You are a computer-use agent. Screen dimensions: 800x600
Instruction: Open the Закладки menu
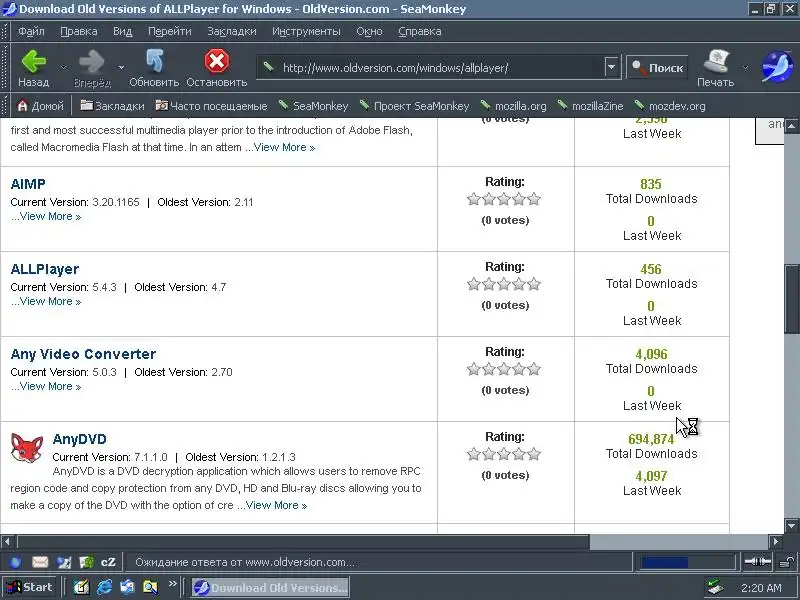coord(232,31)
